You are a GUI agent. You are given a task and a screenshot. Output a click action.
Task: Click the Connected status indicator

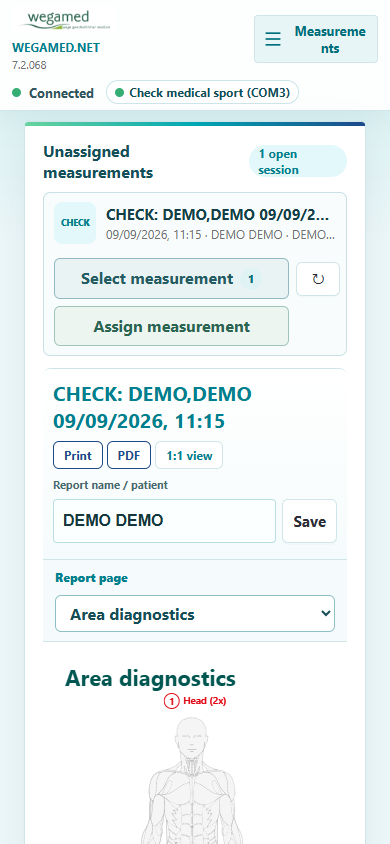[x=53, y=93]
